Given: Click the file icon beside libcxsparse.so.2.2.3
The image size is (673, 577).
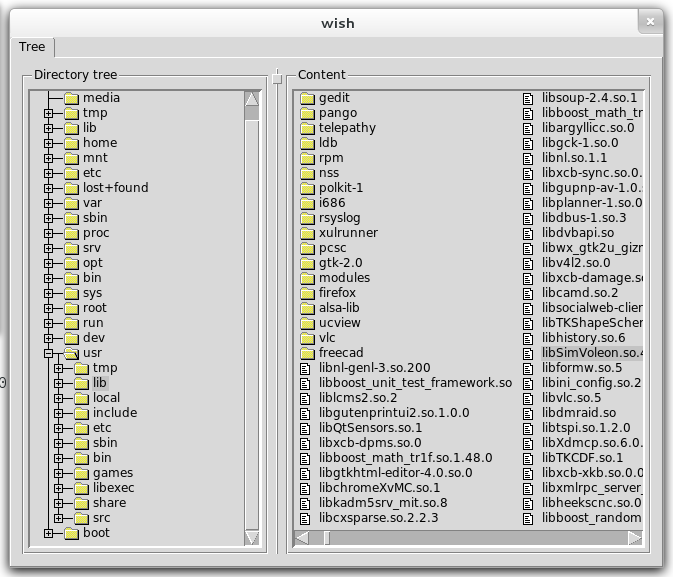Looking at the screenshot, I should pos(305,519).
